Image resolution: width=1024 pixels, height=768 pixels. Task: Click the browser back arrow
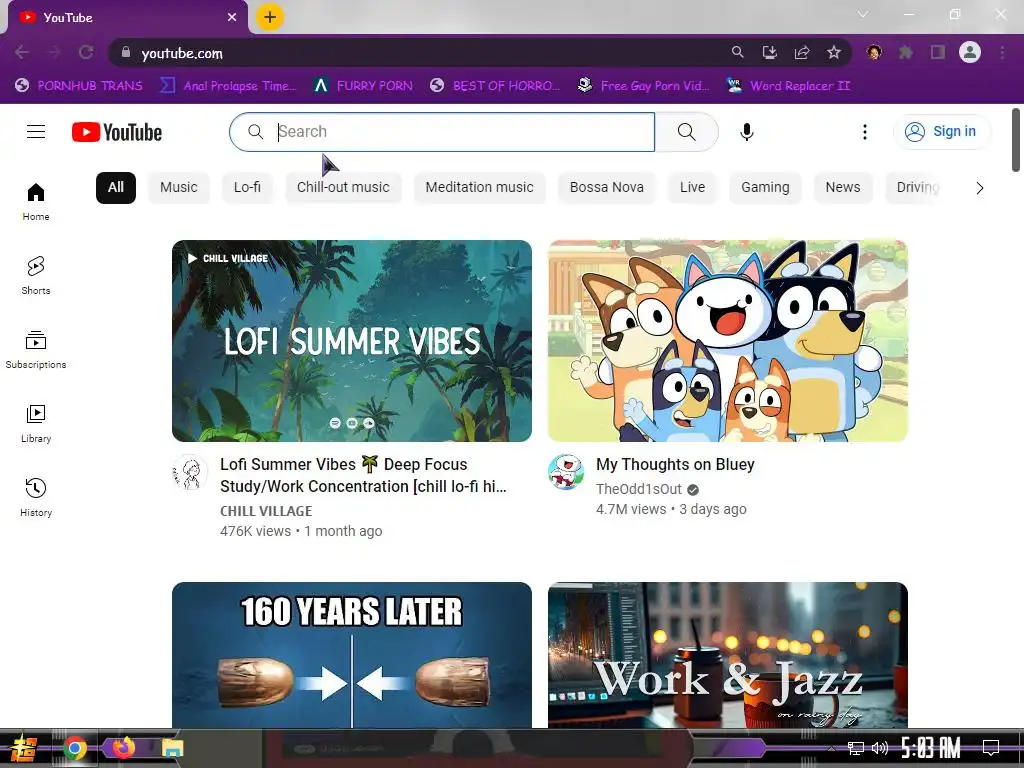click(22, 52)
